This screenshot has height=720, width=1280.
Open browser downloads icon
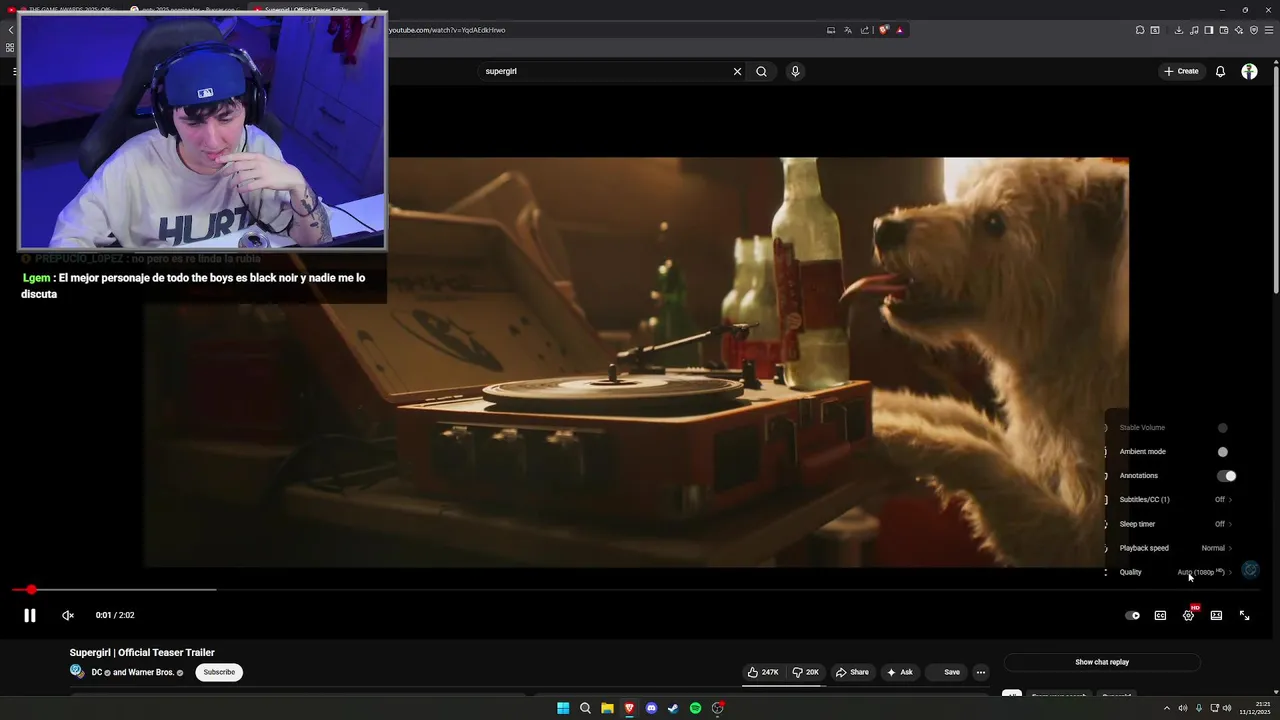click(x=1179, y=30)
